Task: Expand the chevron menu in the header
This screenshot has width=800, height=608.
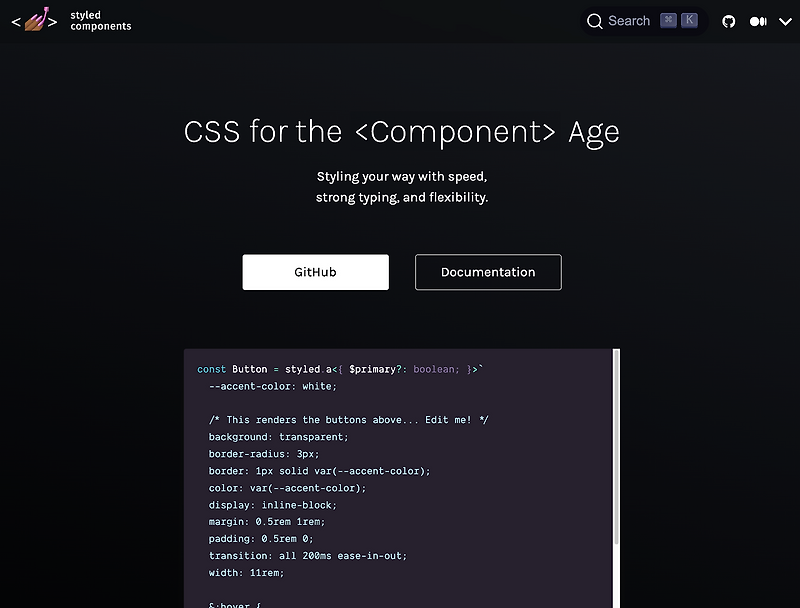Action: (x=784, y=21)
